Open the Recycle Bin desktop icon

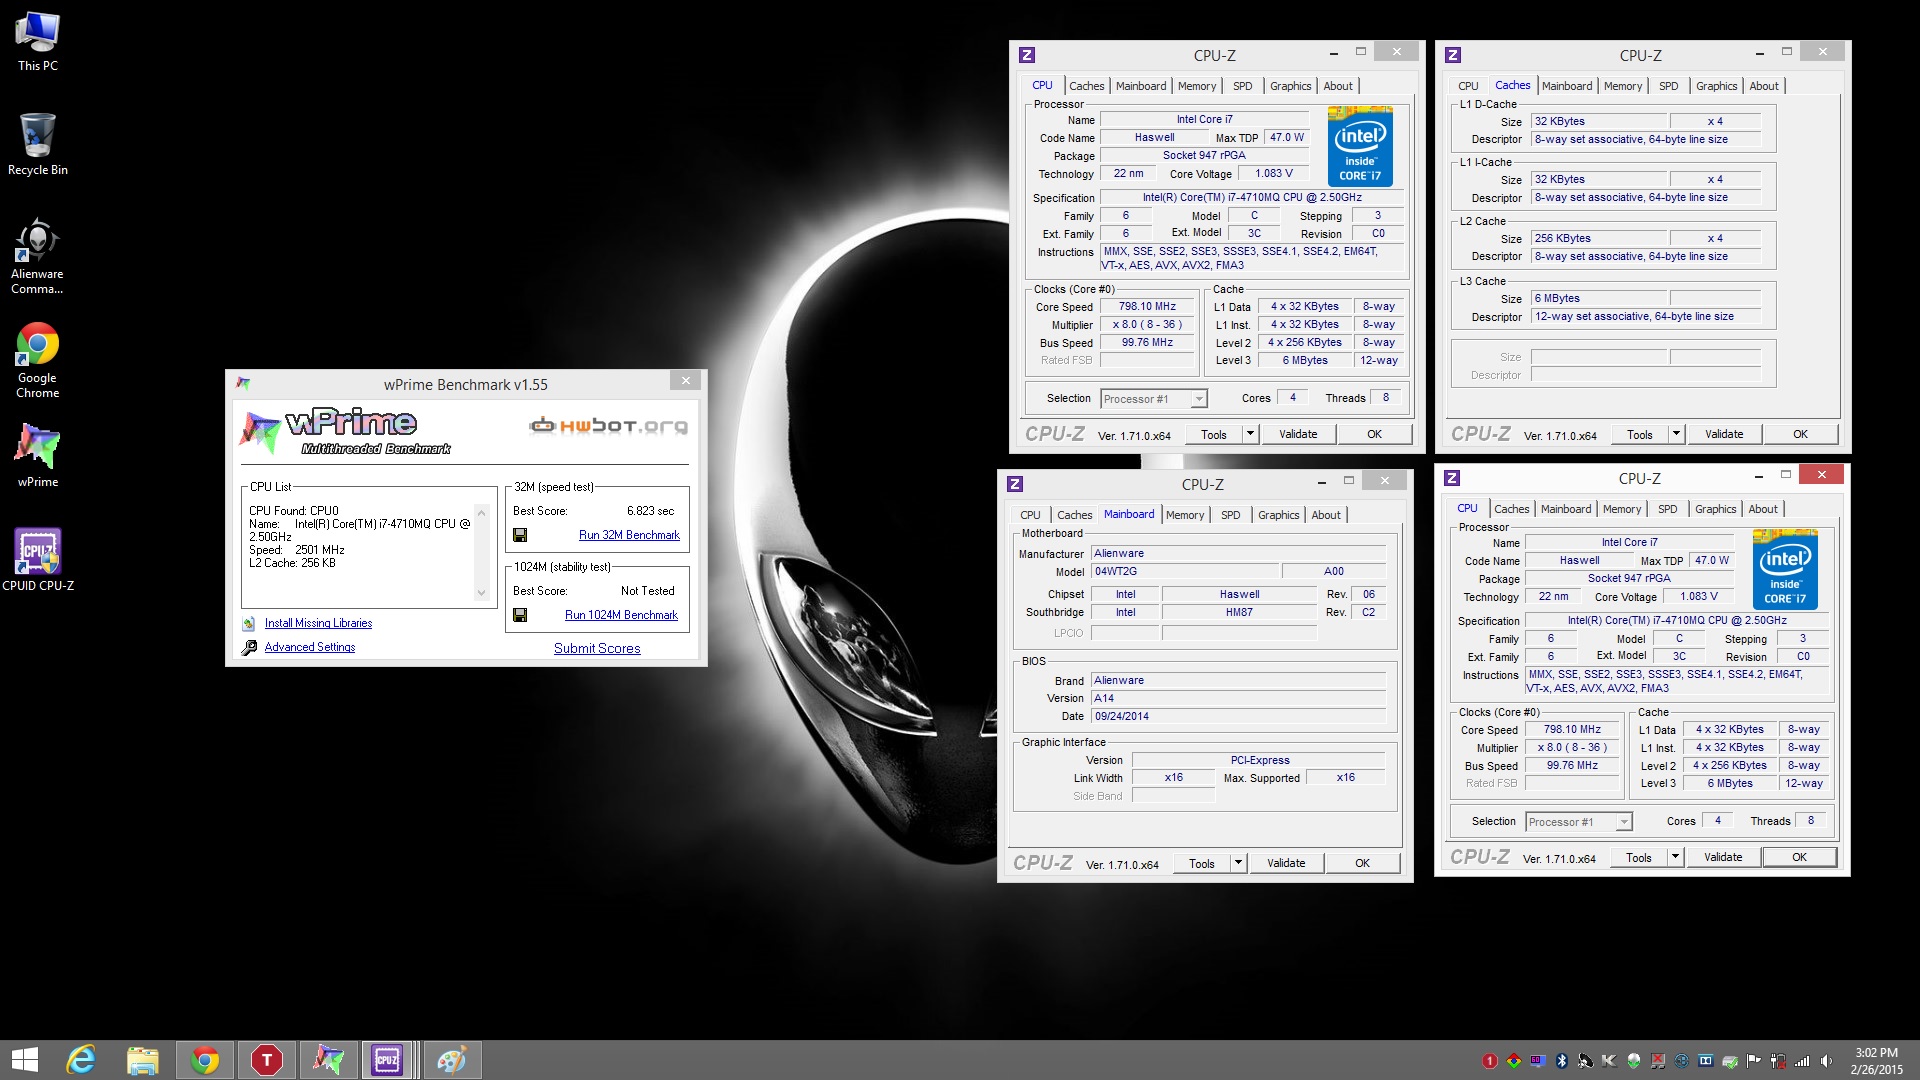(37, 145)
